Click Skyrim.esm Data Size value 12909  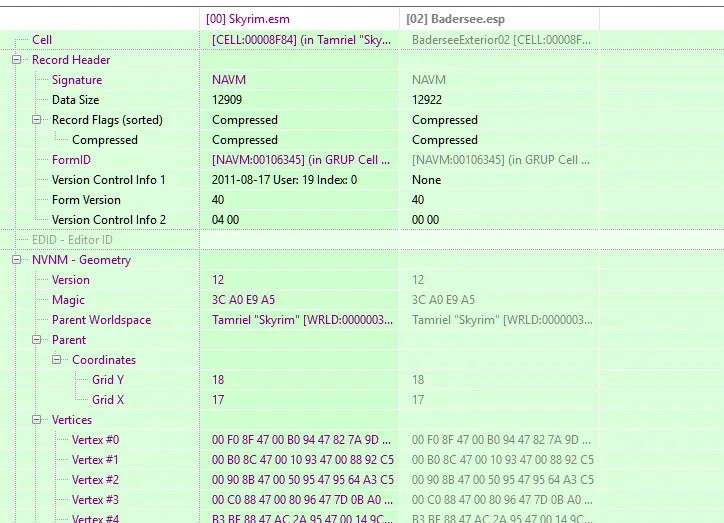click(227, 100)
